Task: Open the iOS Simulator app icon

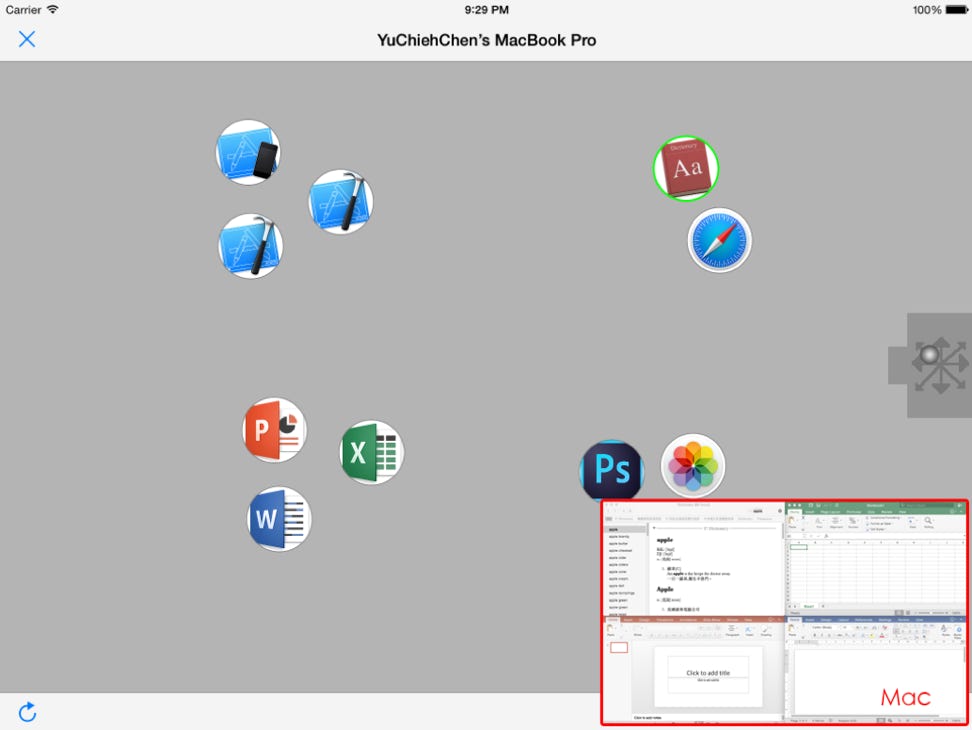Action: (x=248, y=153)
